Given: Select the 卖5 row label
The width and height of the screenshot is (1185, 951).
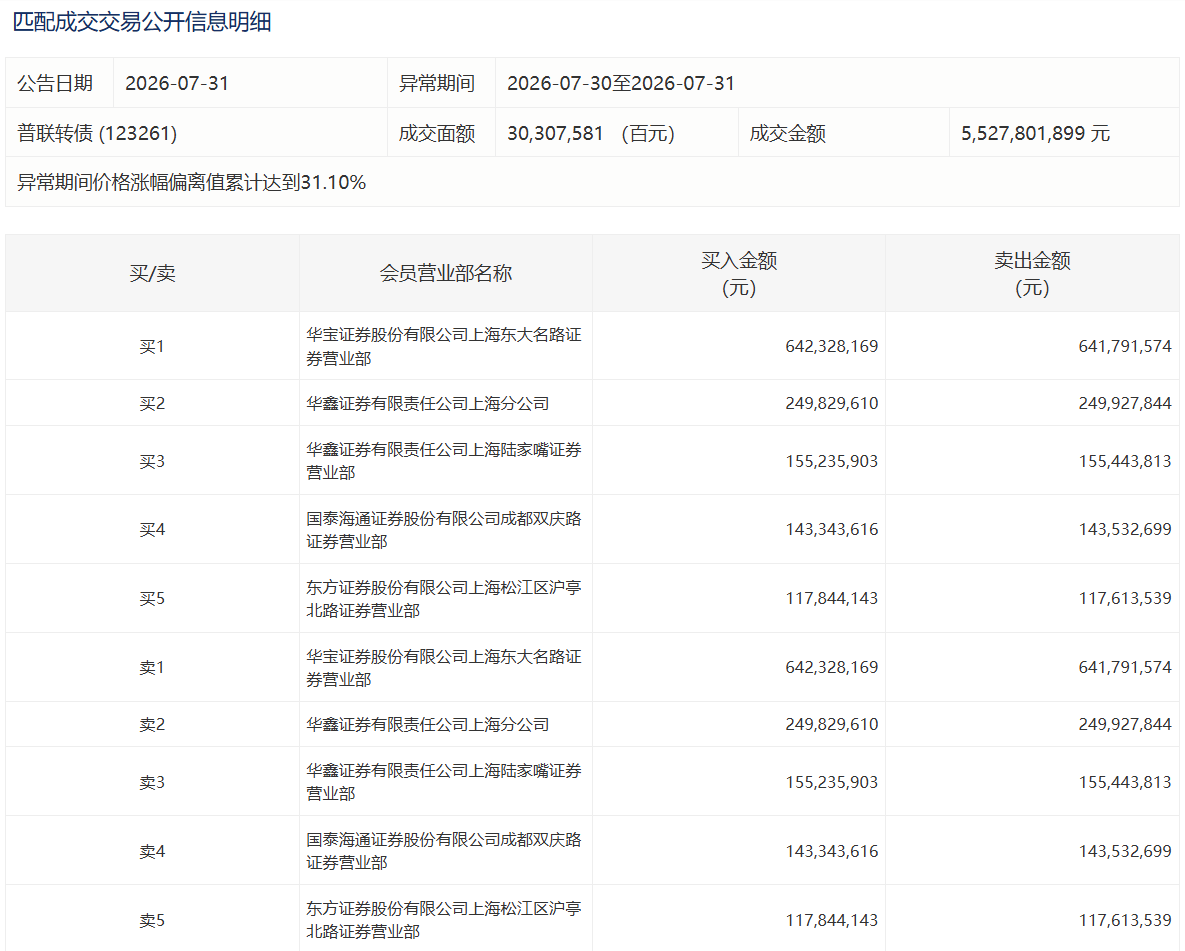Looking at the screenshot, I should [152, 920].
